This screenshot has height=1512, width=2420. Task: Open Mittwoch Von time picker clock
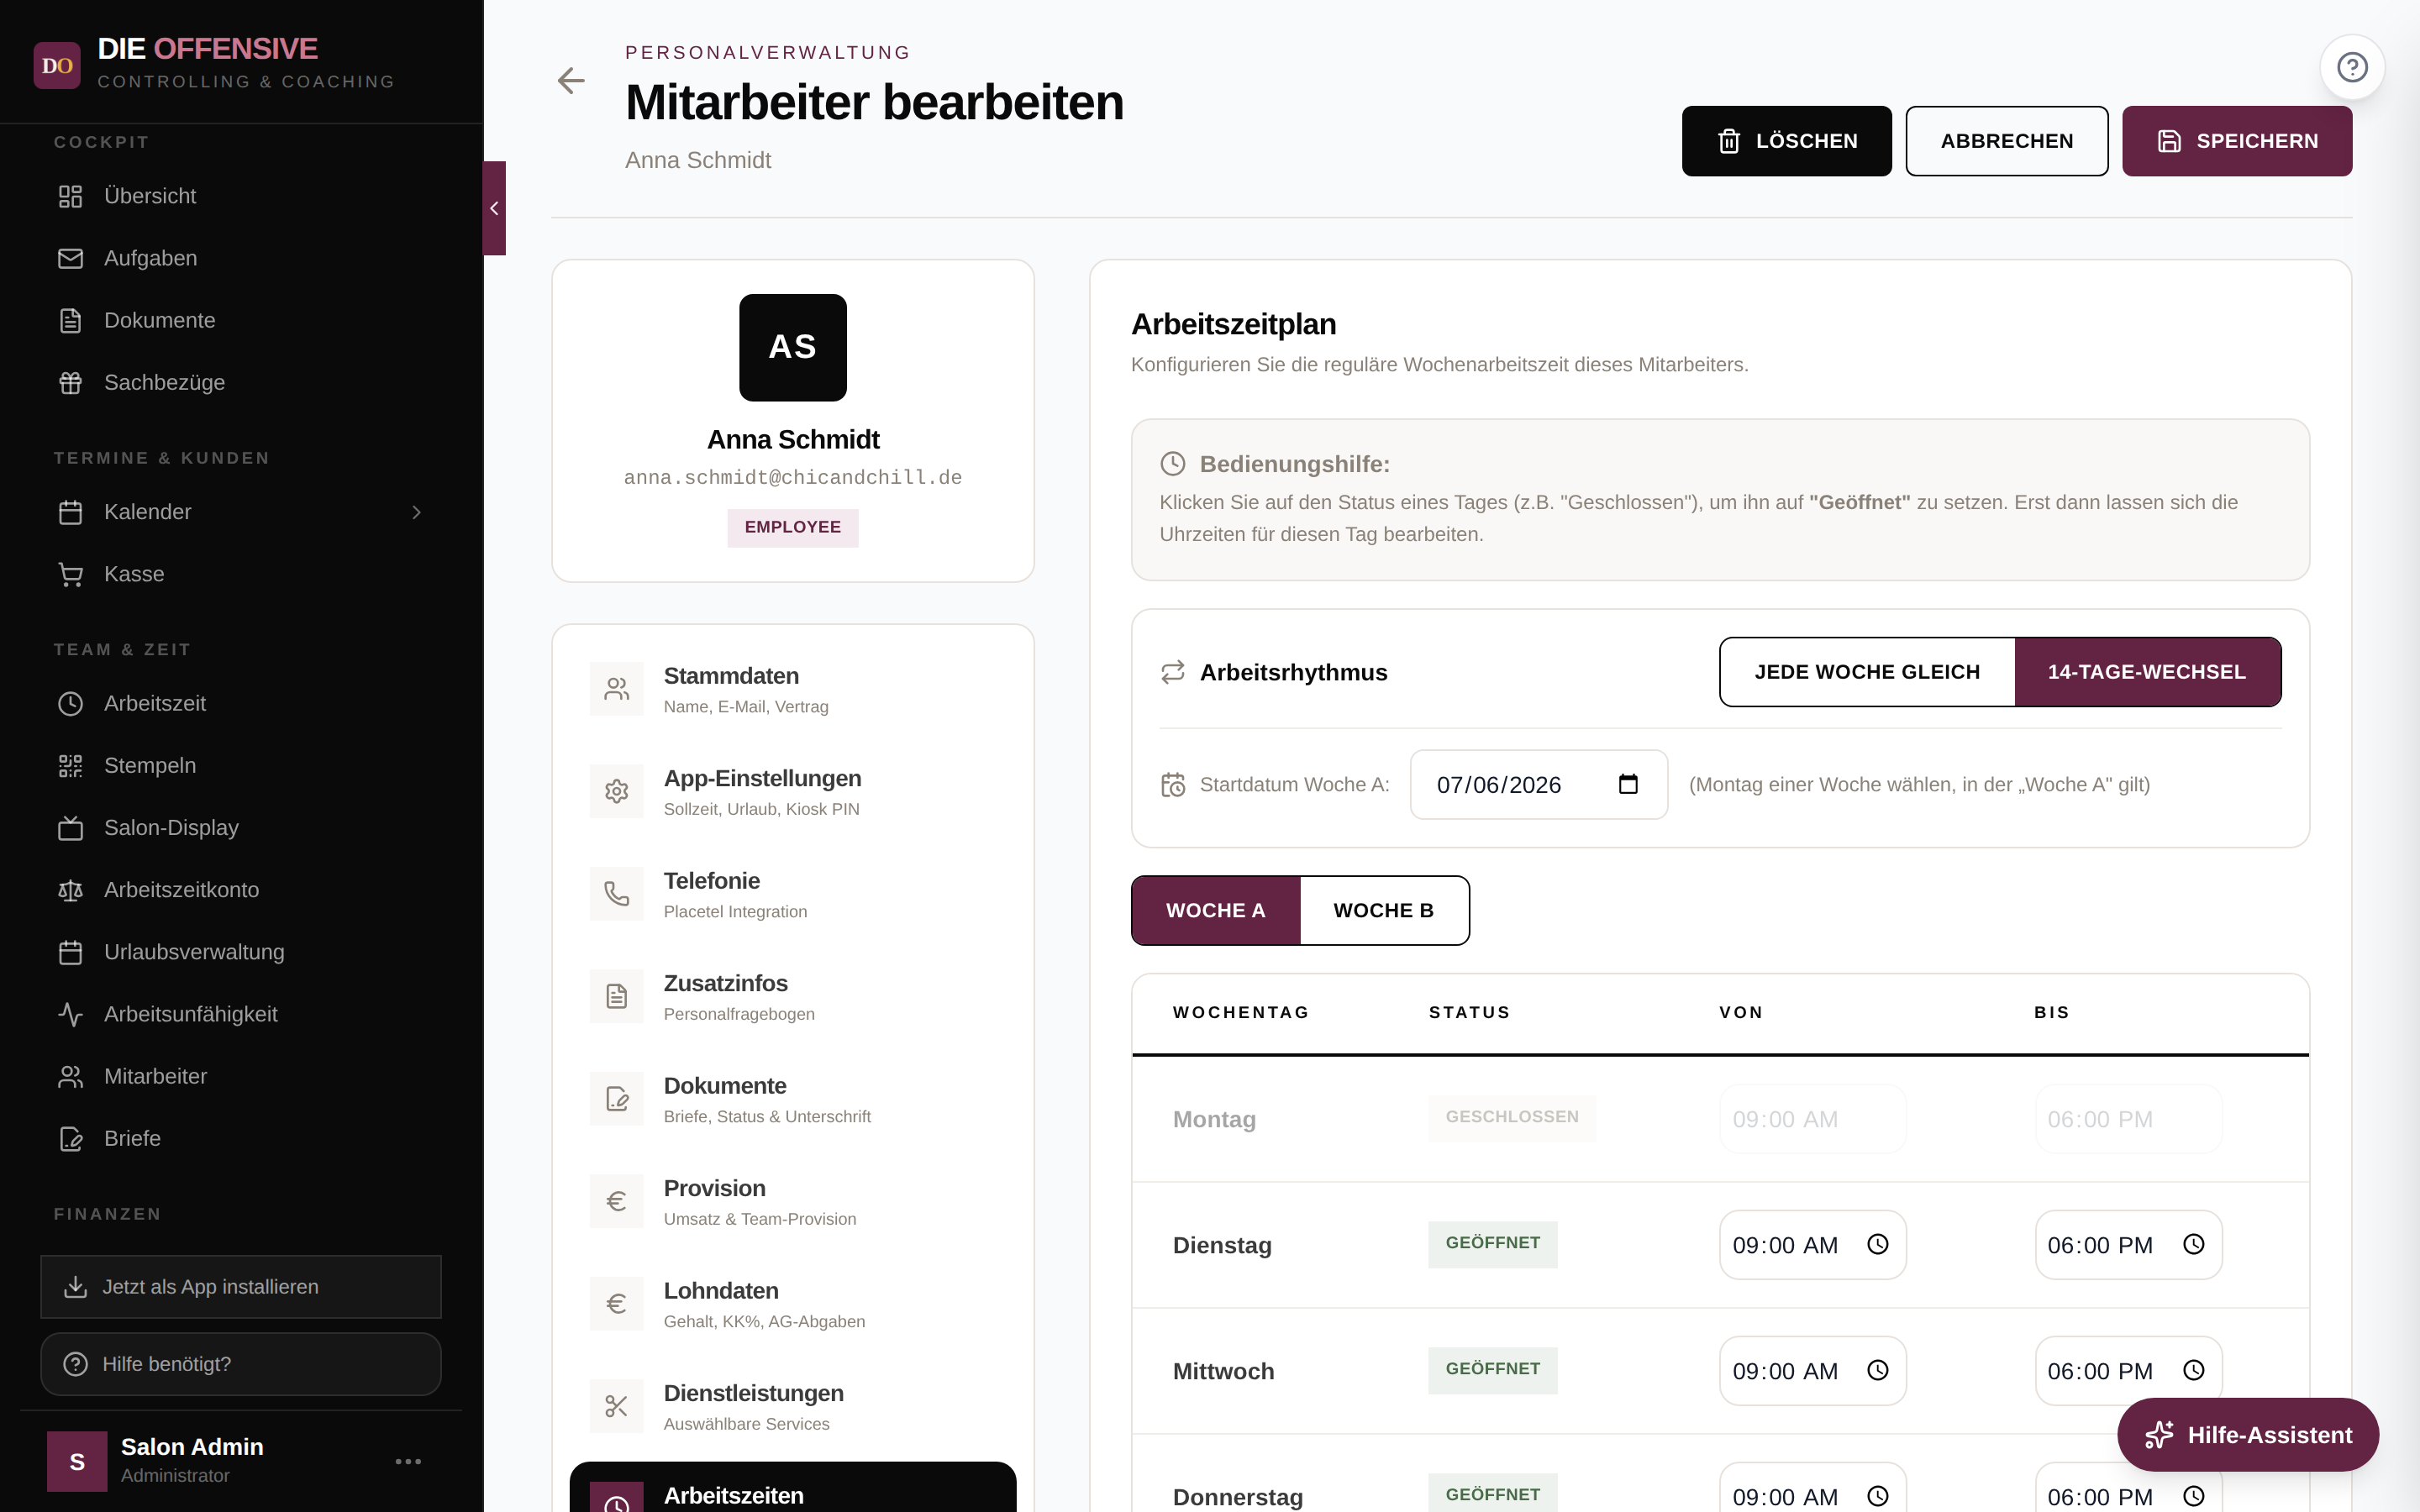click(1878, 1370)
